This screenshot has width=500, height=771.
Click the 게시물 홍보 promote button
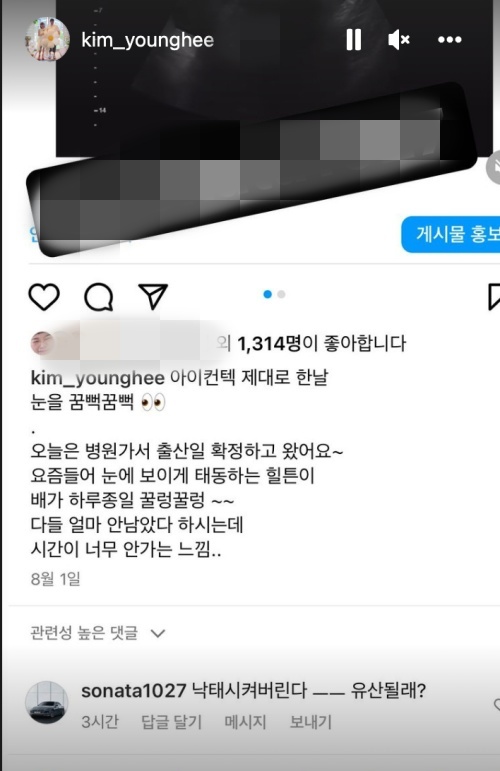[x=451, y=234]
